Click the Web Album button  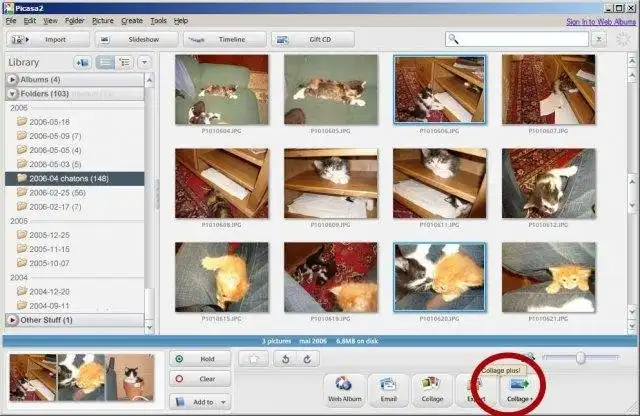(x=344, y=390)
